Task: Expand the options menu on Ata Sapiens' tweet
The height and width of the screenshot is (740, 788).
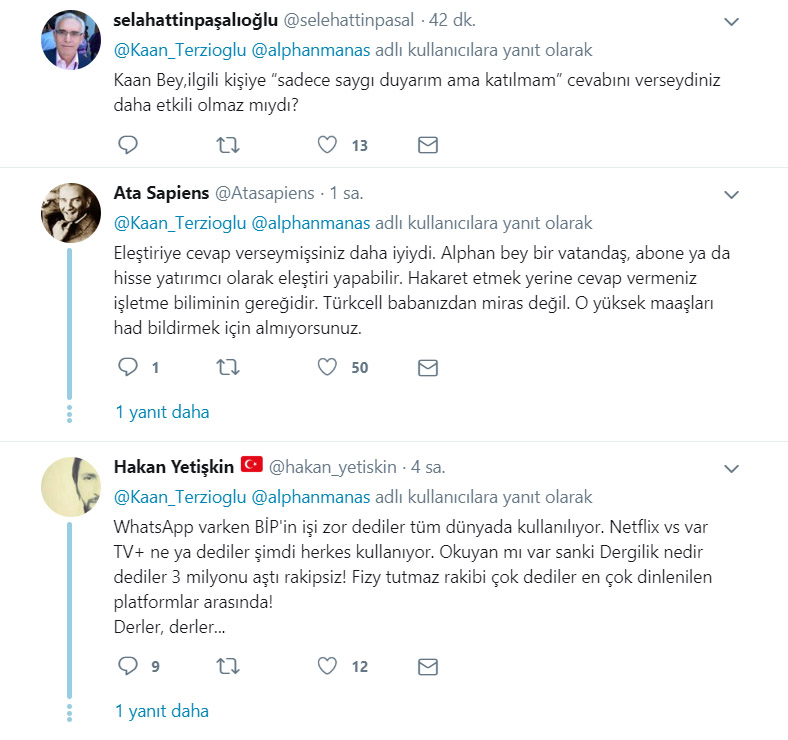Action: pos(731,194)
